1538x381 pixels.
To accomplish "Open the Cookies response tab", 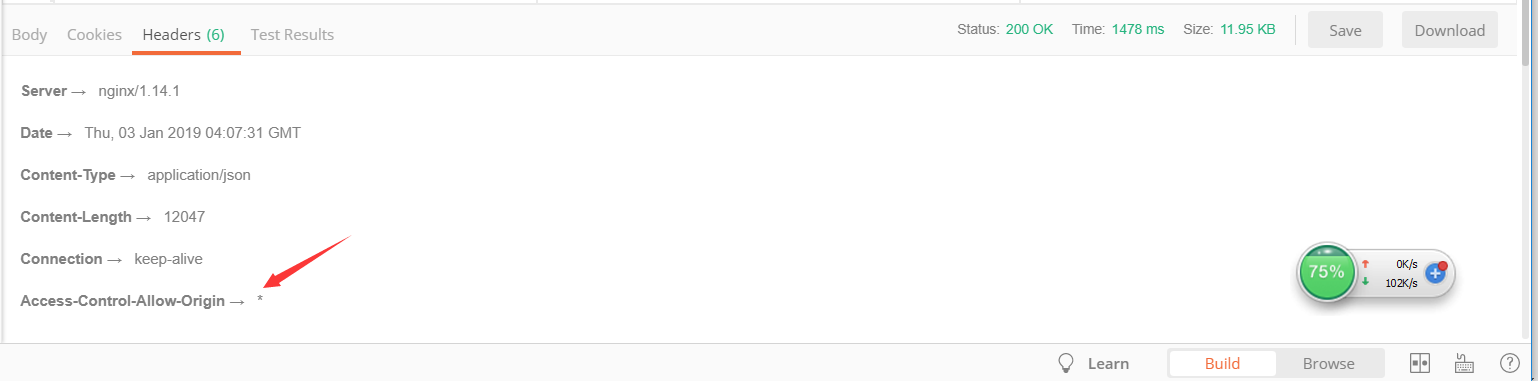I will coord(94,34).
